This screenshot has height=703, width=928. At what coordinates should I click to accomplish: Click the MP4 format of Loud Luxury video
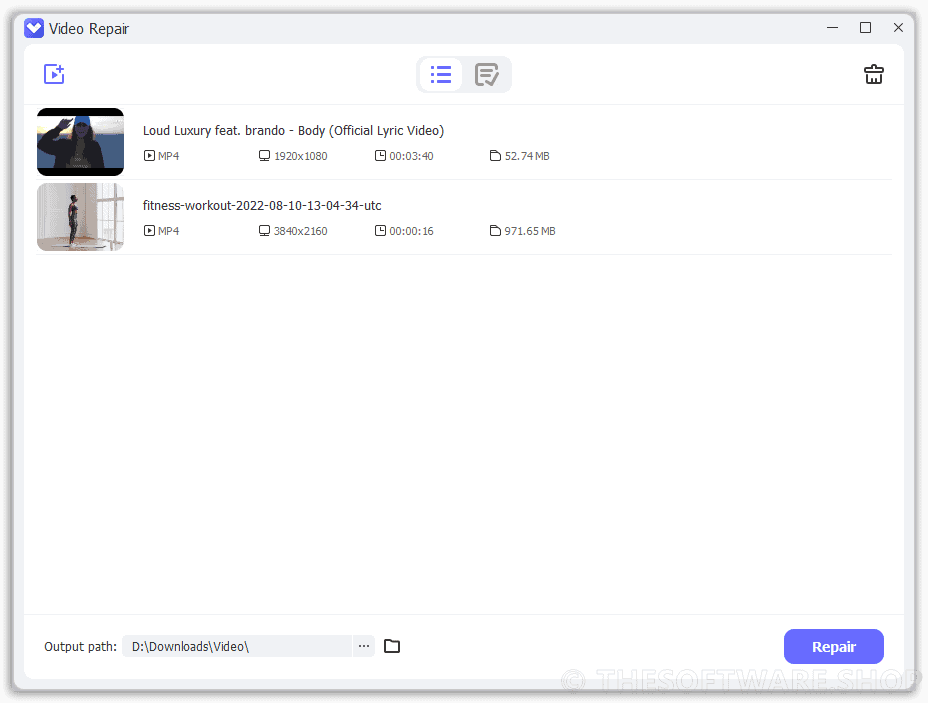coord(168,156)
